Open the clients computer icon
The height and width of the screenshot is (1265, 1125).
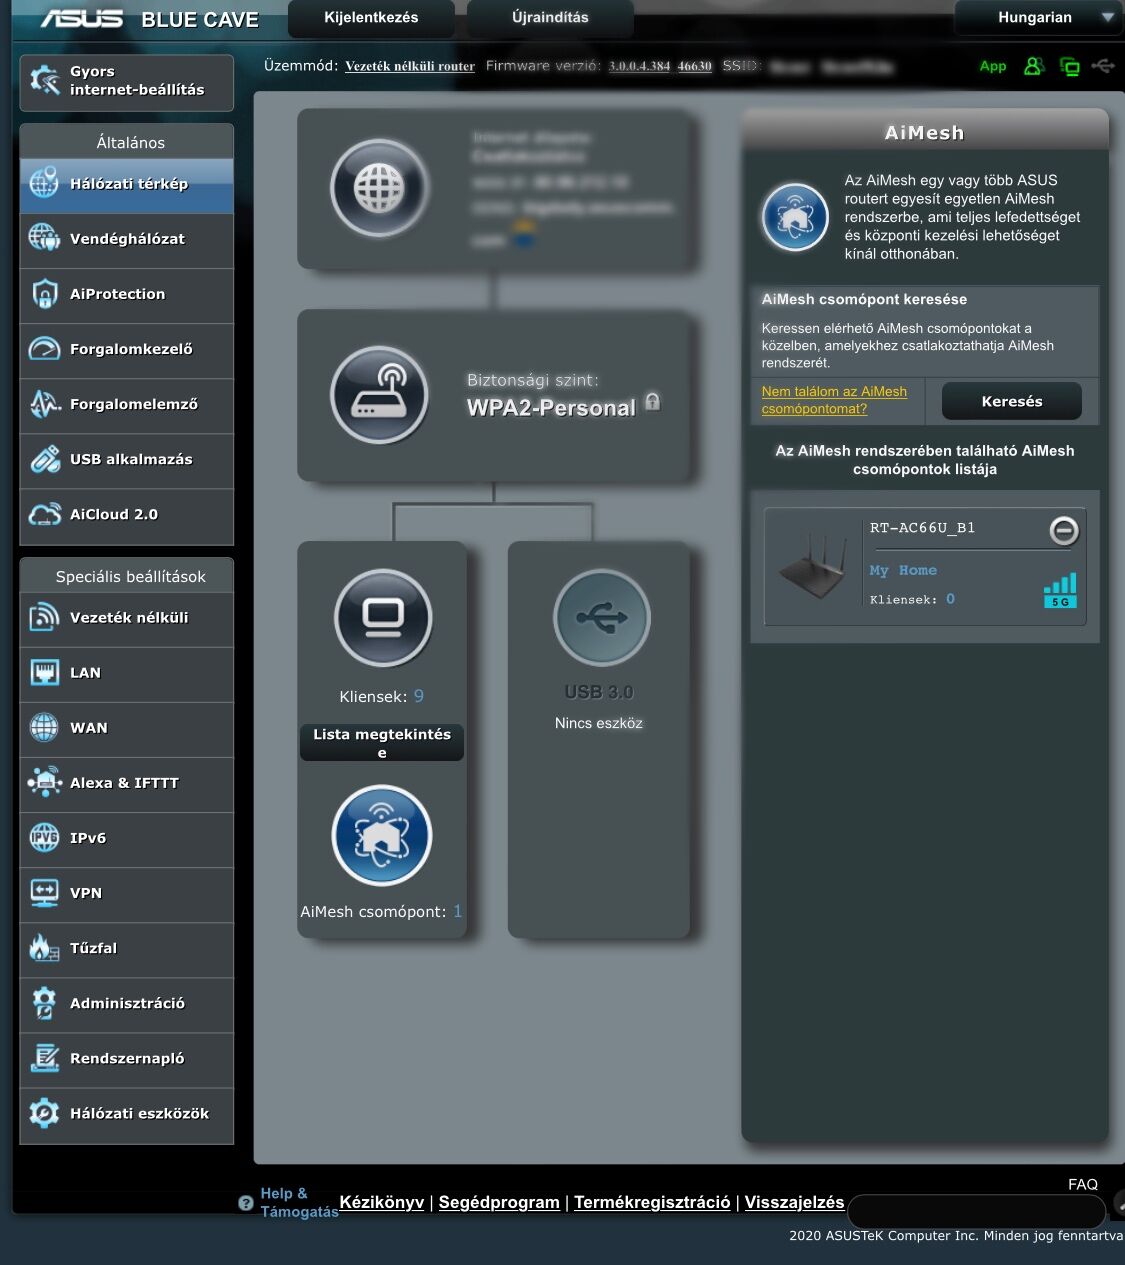point(383,619)
